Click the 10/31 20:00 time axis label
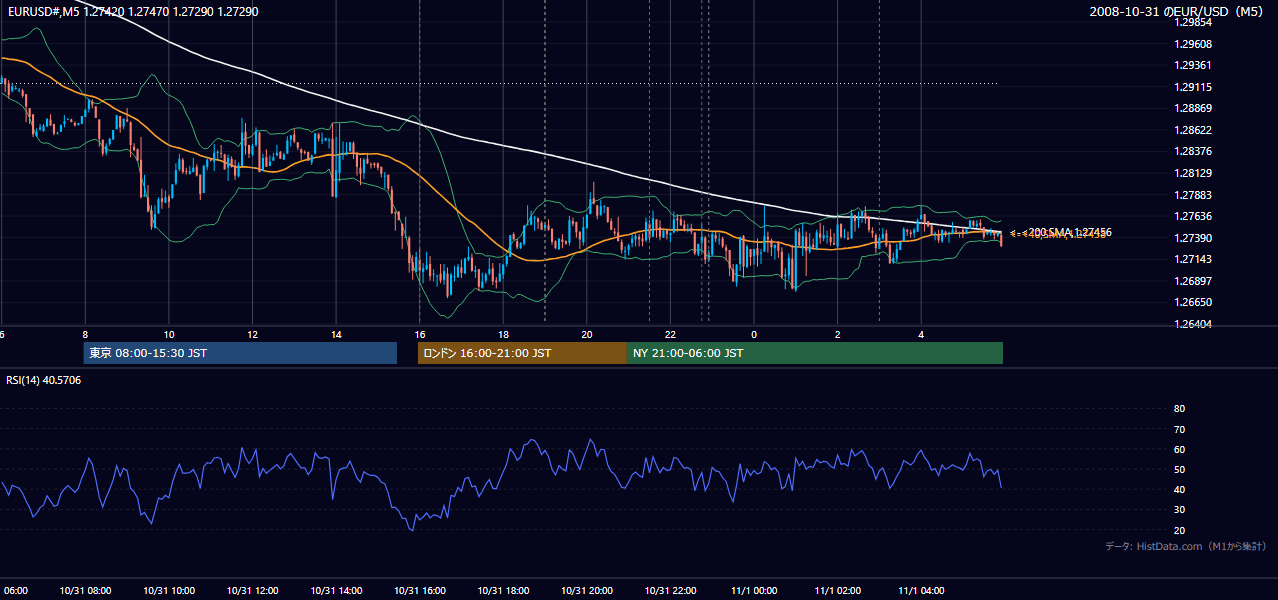The width and height of the screenshot is (1278, 600). click(x=587, y=590)
